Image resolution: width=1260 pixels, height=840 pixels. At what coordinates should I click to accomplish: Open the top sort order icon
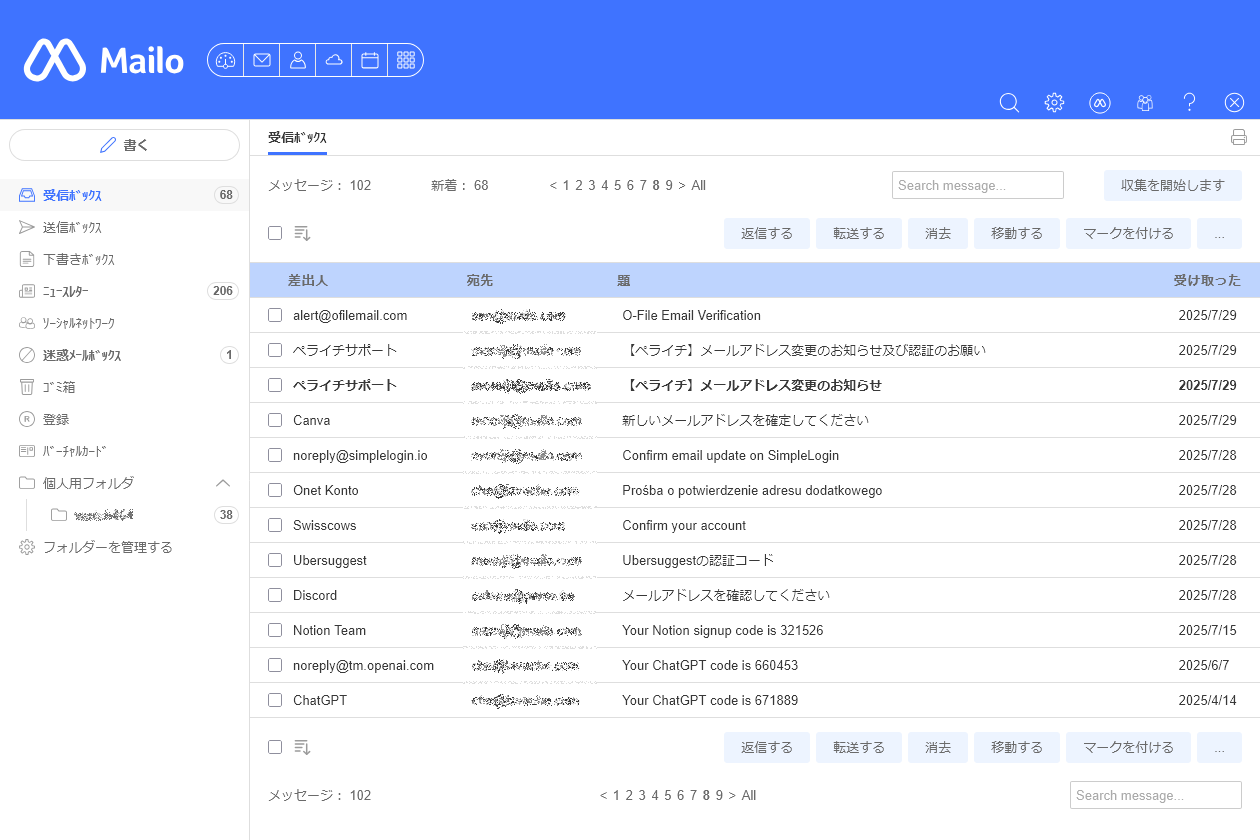tap(302, 233)
